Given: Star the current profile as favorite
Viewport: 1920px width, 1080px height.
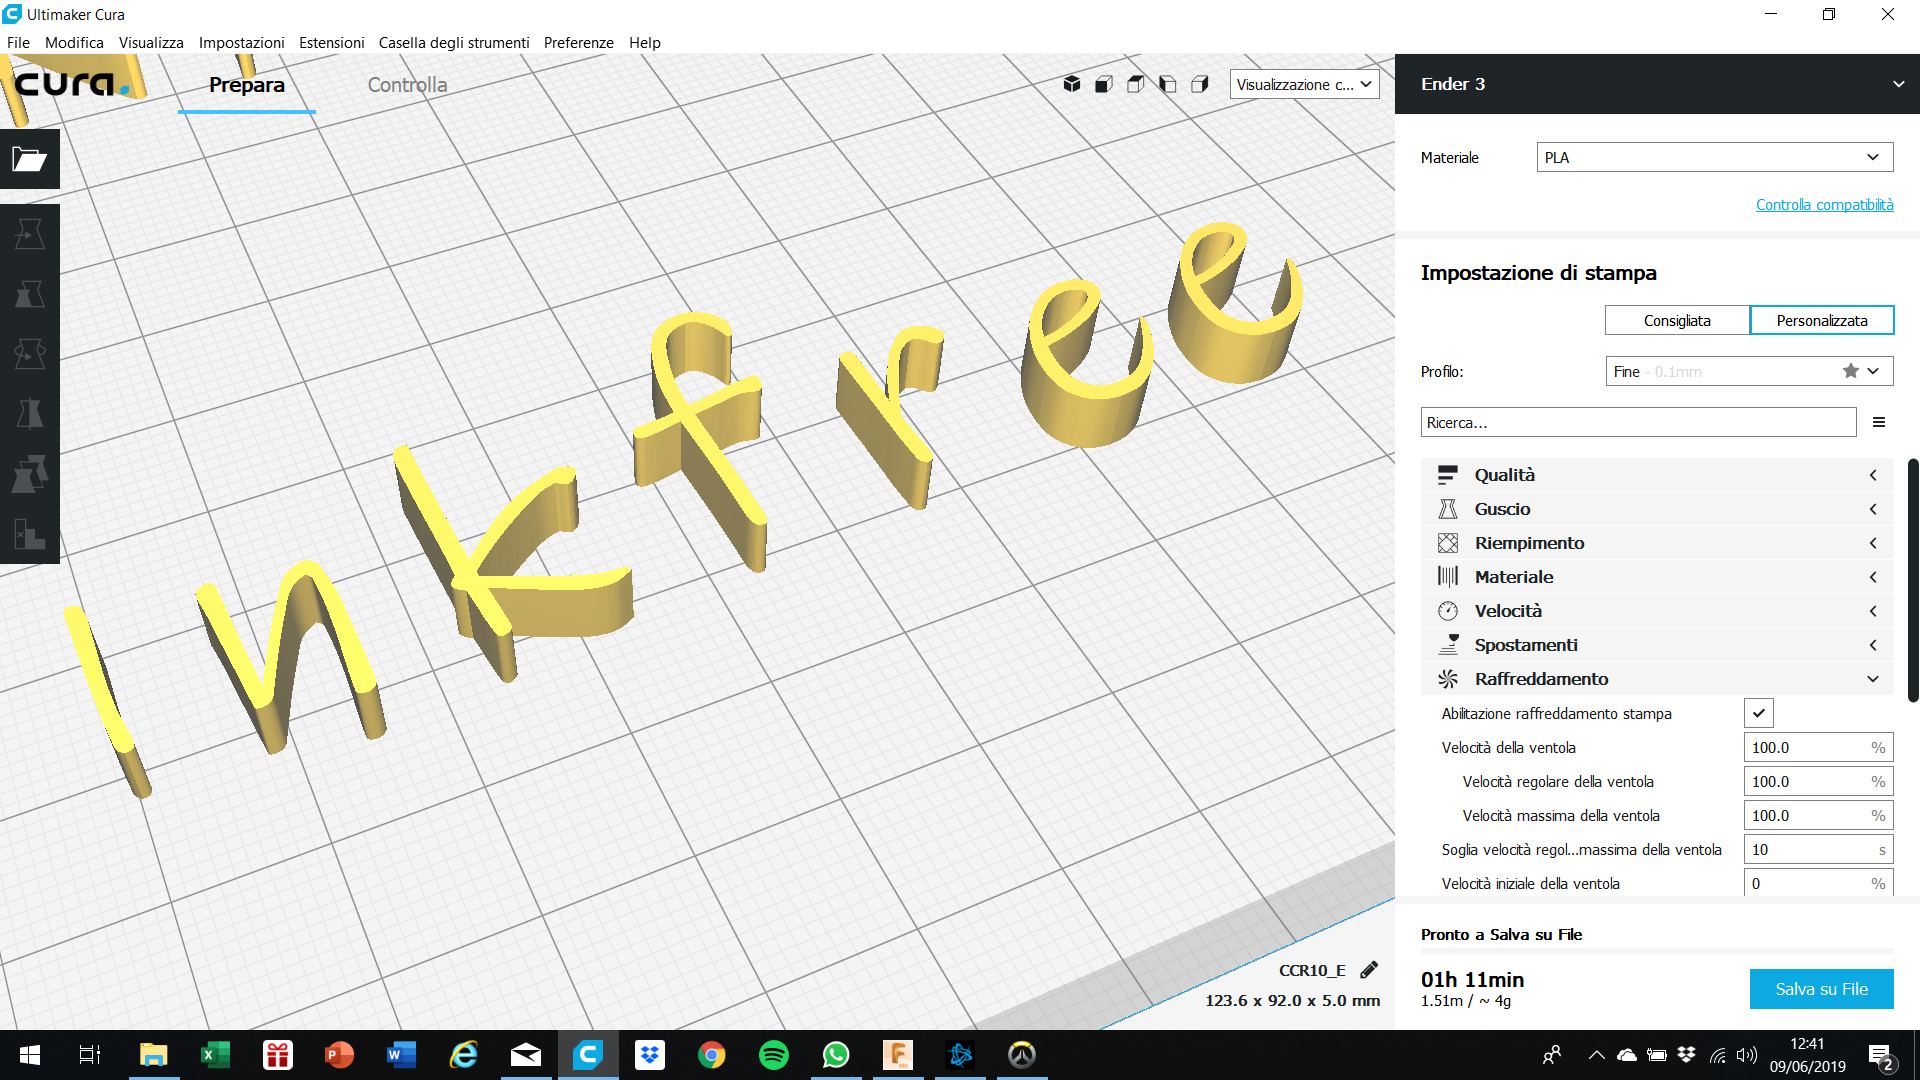Looking at the screenshot, I should (1849, 370).
